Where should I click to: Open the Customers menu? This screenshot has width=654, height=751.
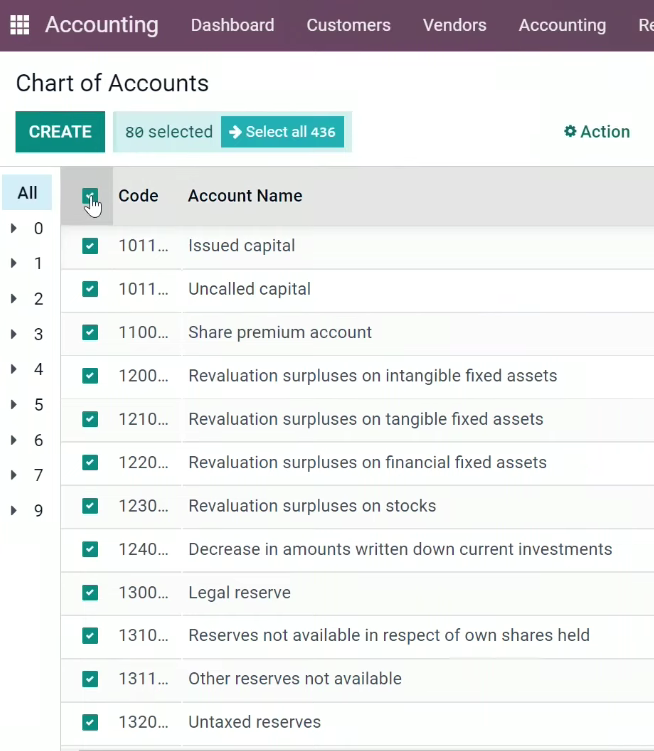tap(348, 25)
